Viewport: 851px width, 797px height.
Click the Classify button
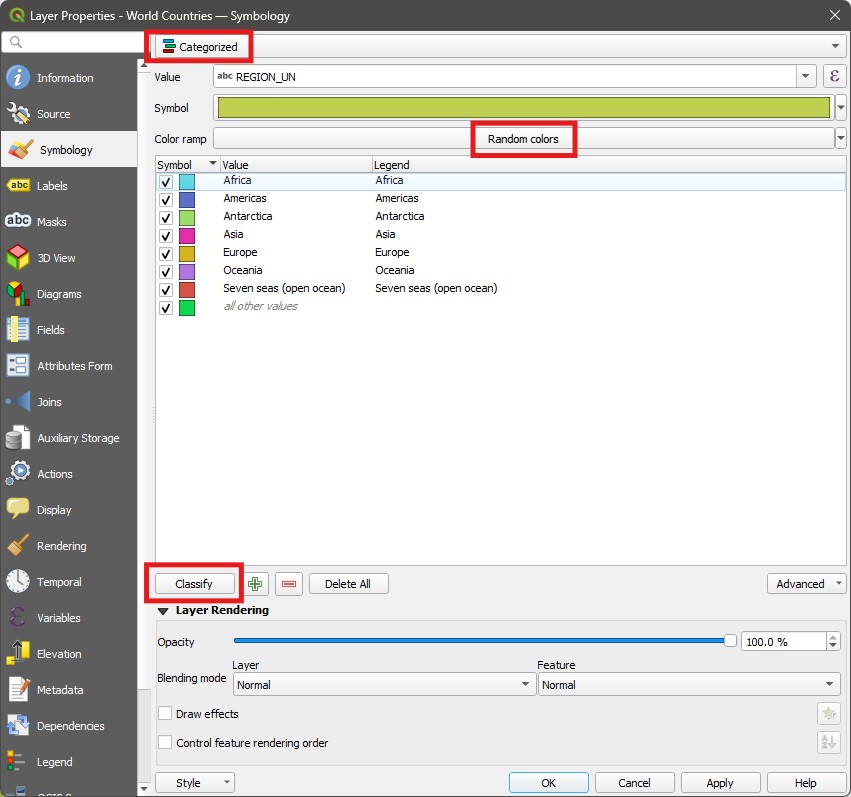coord(194,584)
